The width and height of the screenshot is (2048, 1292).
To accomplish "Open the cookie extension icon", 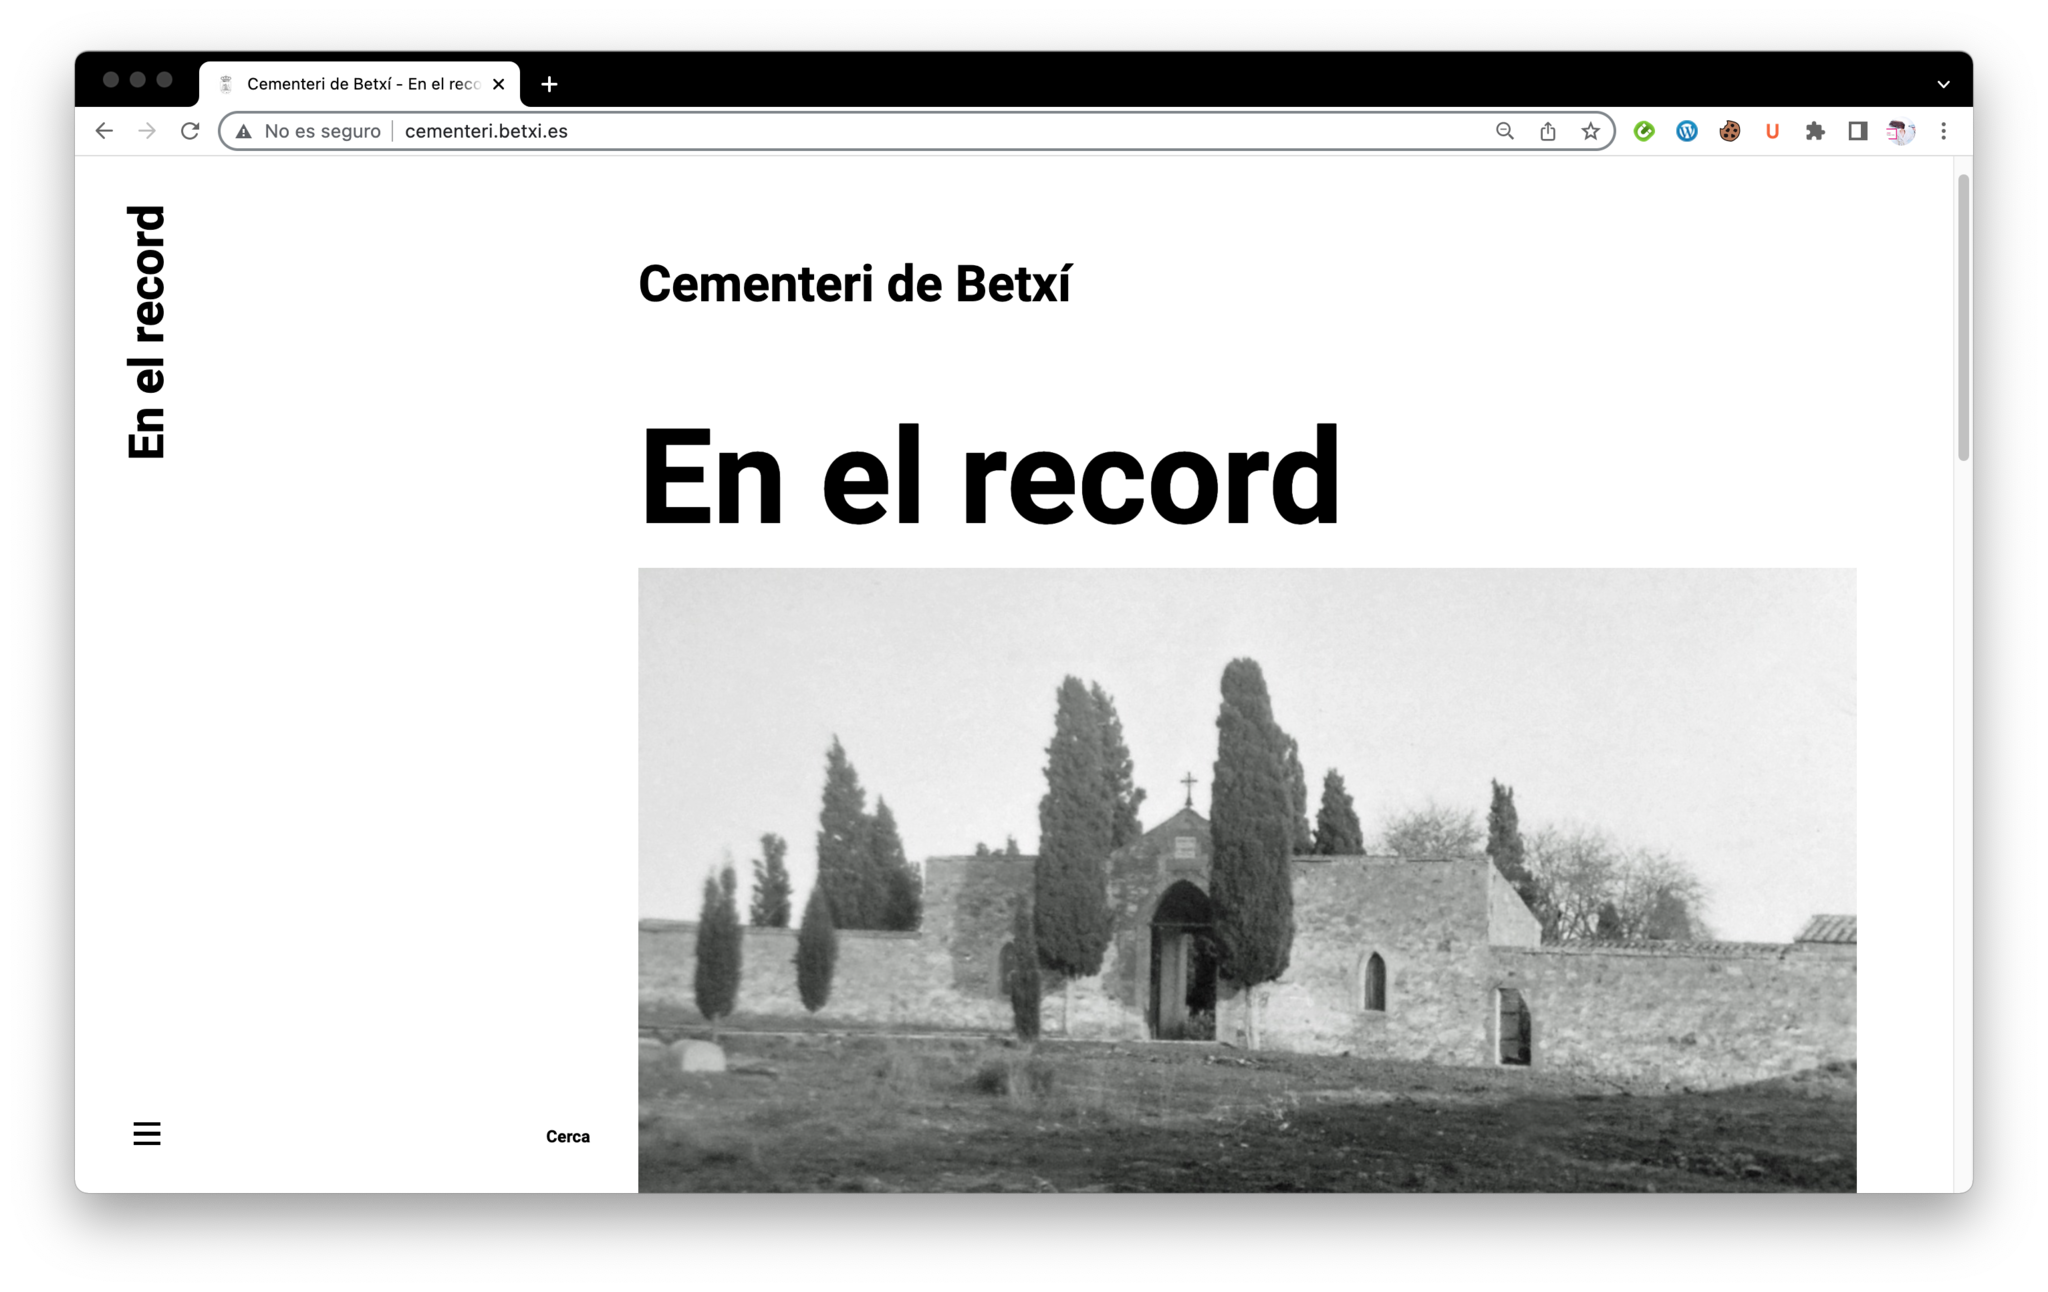I will tap(1730, 131).
